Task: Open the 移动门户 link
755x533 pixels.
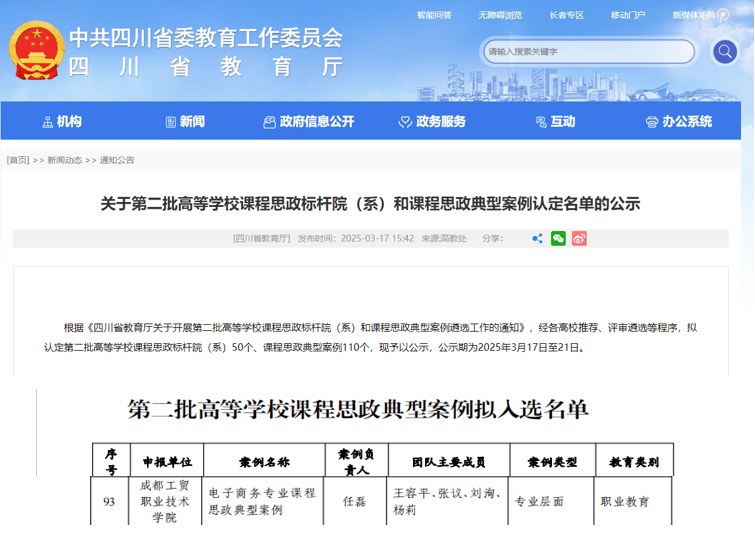Action: [628, 15]
